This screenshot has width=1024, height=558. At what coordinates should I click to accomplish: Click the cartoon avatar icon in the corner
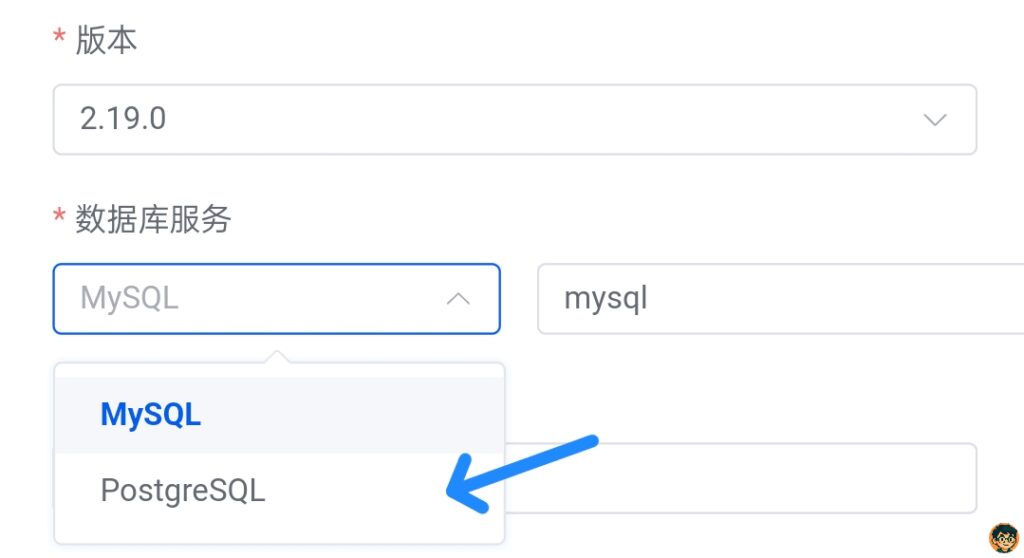pyautogui.click(x=1004, y=538)
